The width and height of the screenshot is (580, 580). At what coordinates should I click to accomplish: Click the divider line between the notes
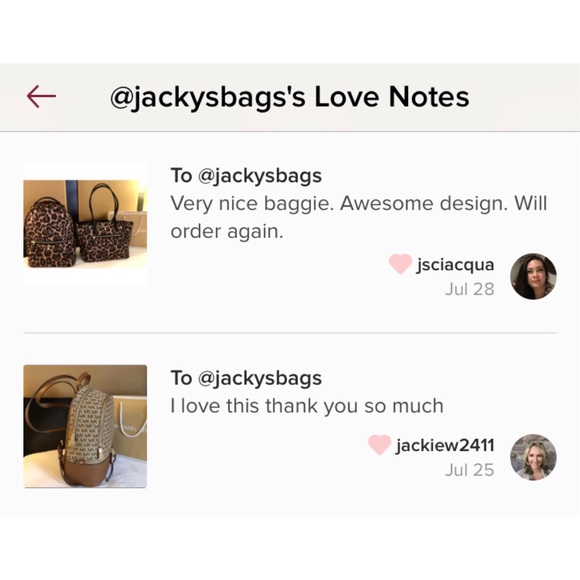click(290, 333)
